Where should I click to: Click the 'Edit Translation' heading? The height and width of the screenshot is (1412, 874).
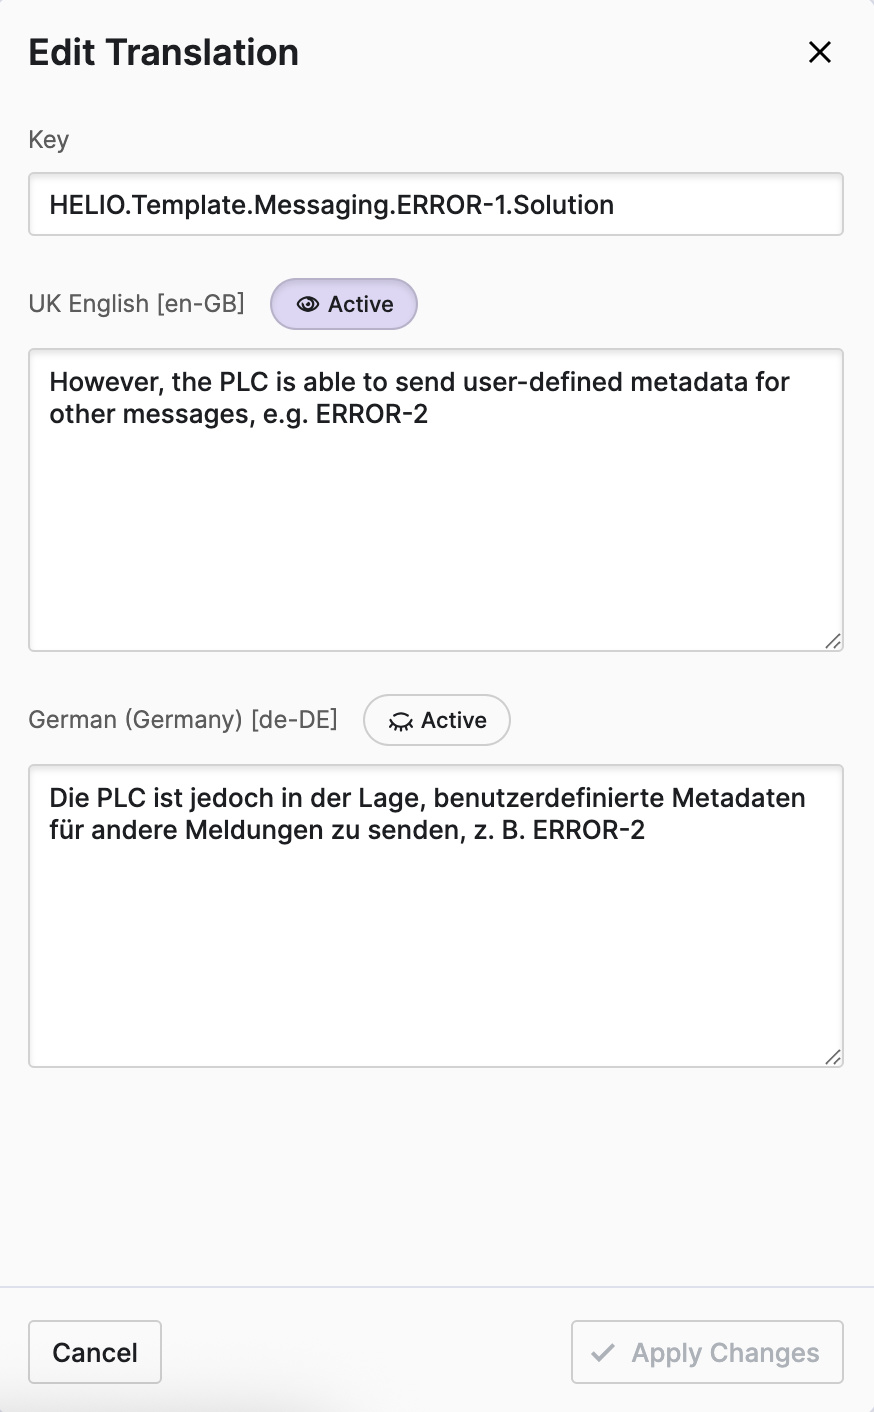[x=164, y=52]
